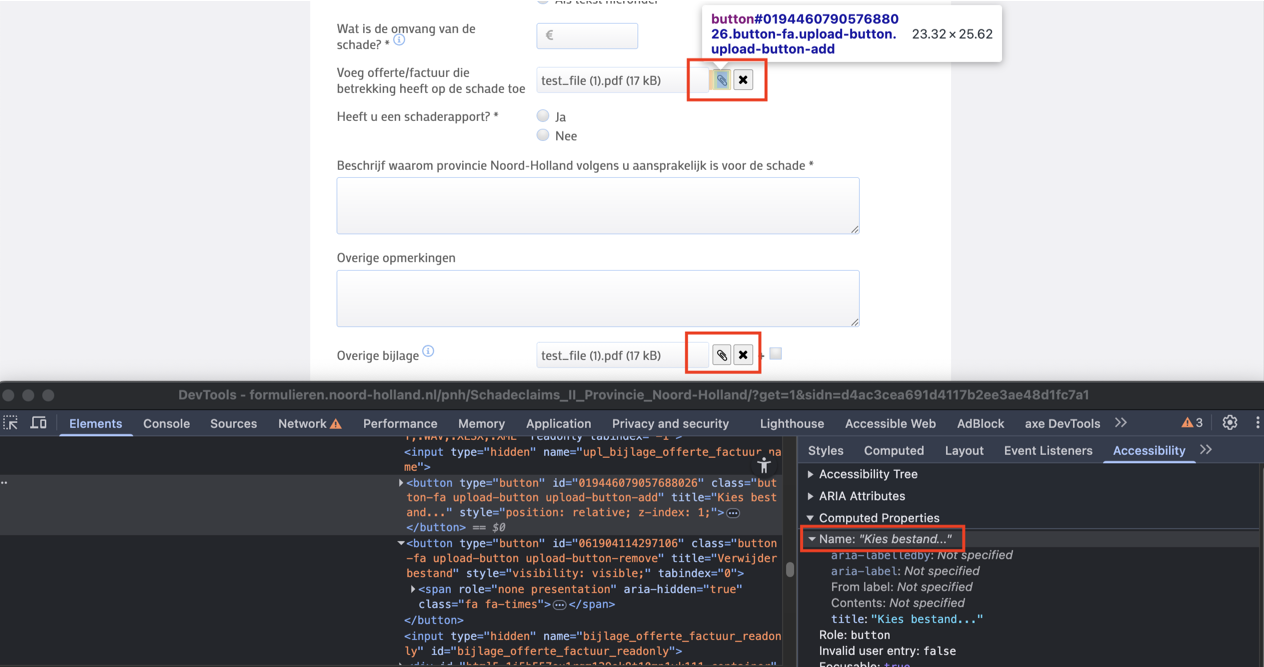The width and height of the screenshot is (1264, 667).
Task: Click the issues warning counter showing 3
Action: 1192,423
